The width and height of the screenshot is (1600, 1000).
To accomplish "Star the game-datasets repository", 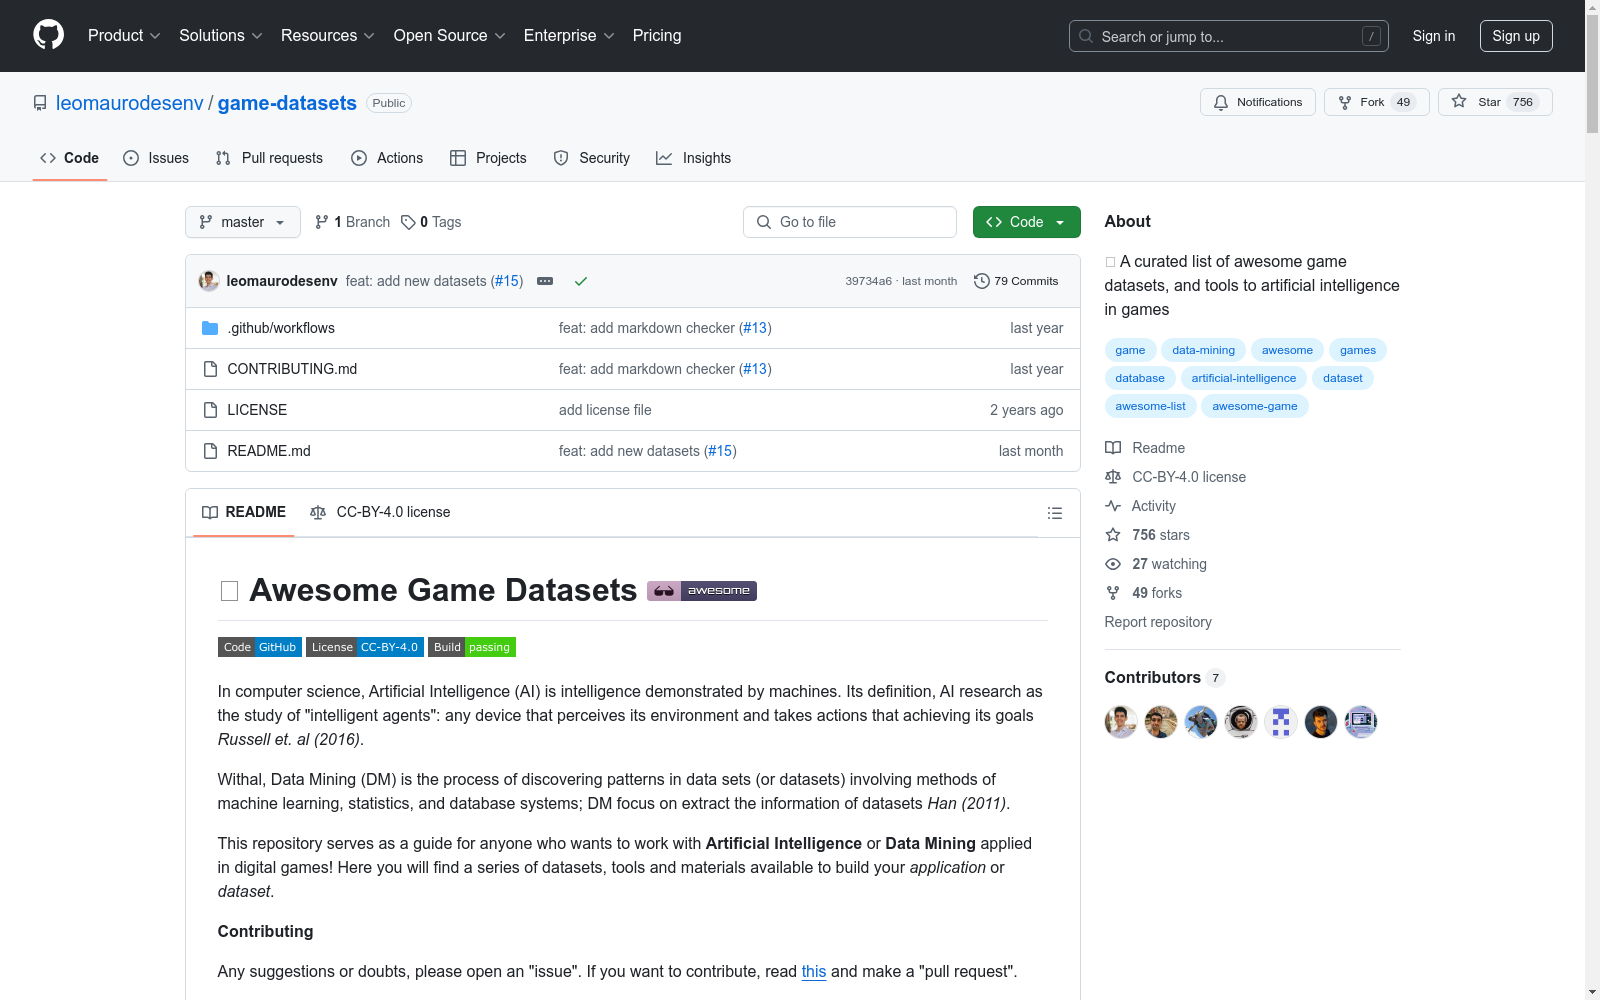I will click(1495, 102).
